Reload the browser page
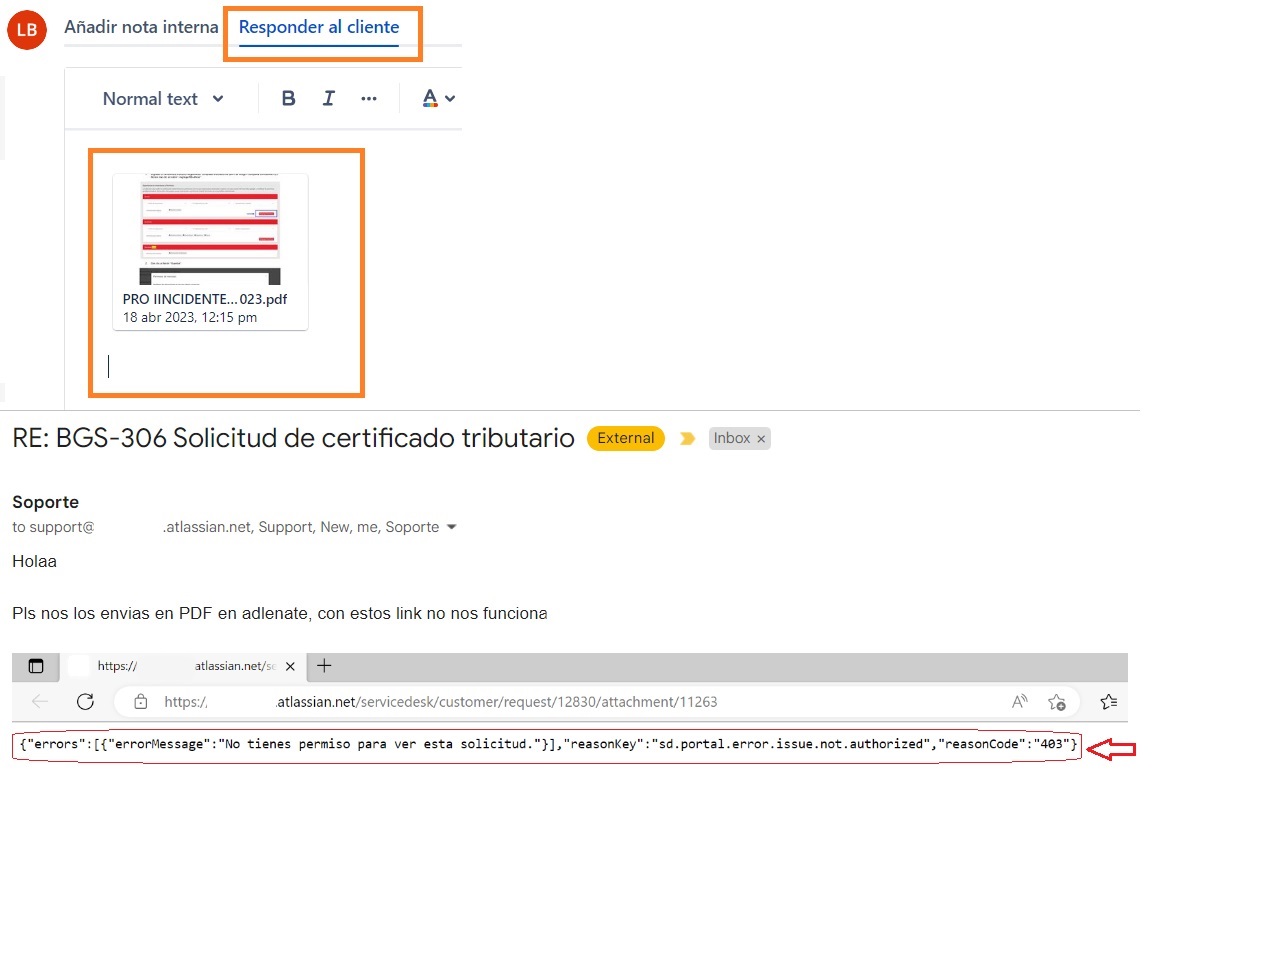The image size is (1280, 960). [x=85, y=702]
